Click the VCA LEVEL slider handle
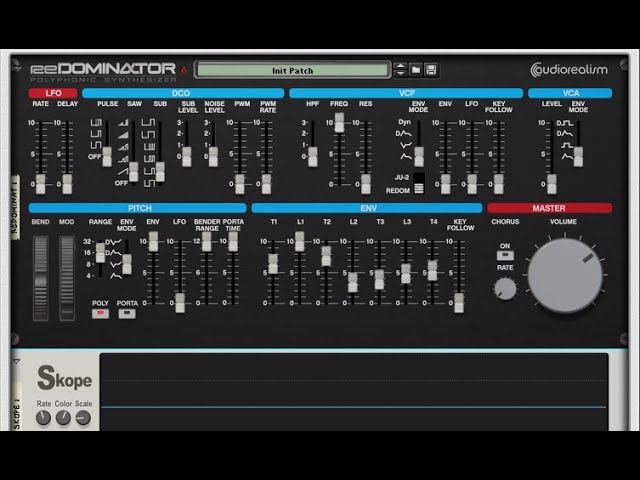This screenshot has width=640, height=480. [x=551, y=184]
